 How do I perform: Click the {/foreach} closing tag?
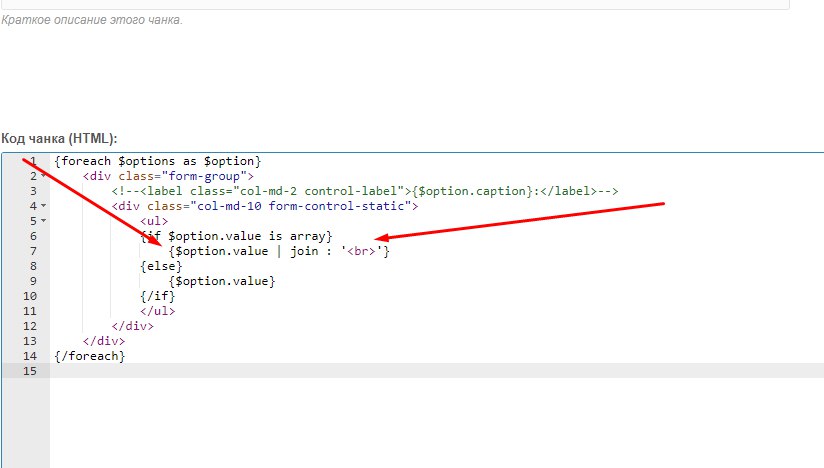point(90,356)
